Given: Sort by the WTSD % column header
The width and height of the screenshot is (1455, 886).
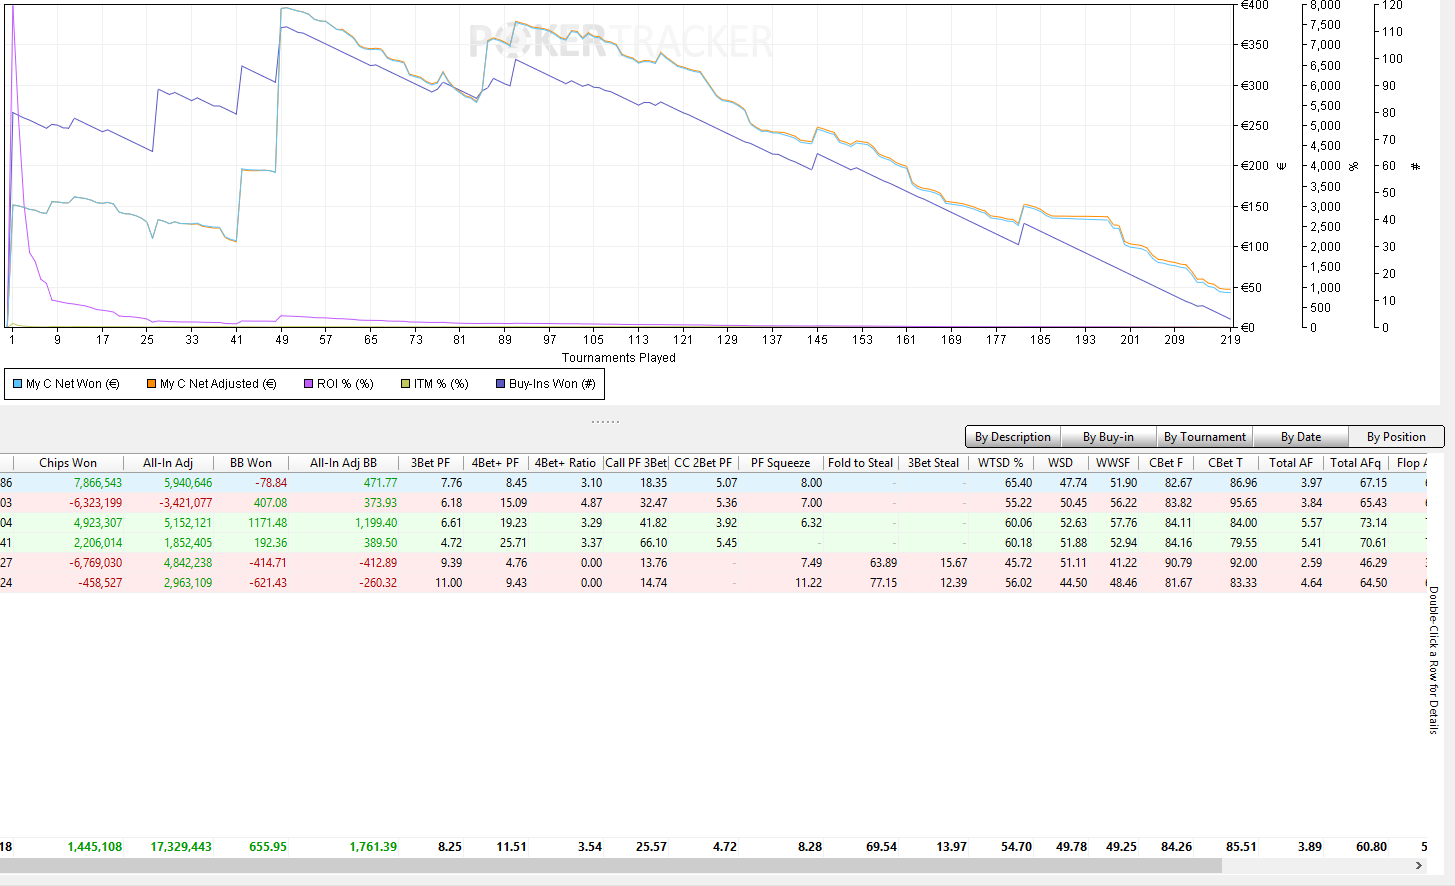Looking at the screenshot, I should pyautogui.click(x=1000, y=463).
